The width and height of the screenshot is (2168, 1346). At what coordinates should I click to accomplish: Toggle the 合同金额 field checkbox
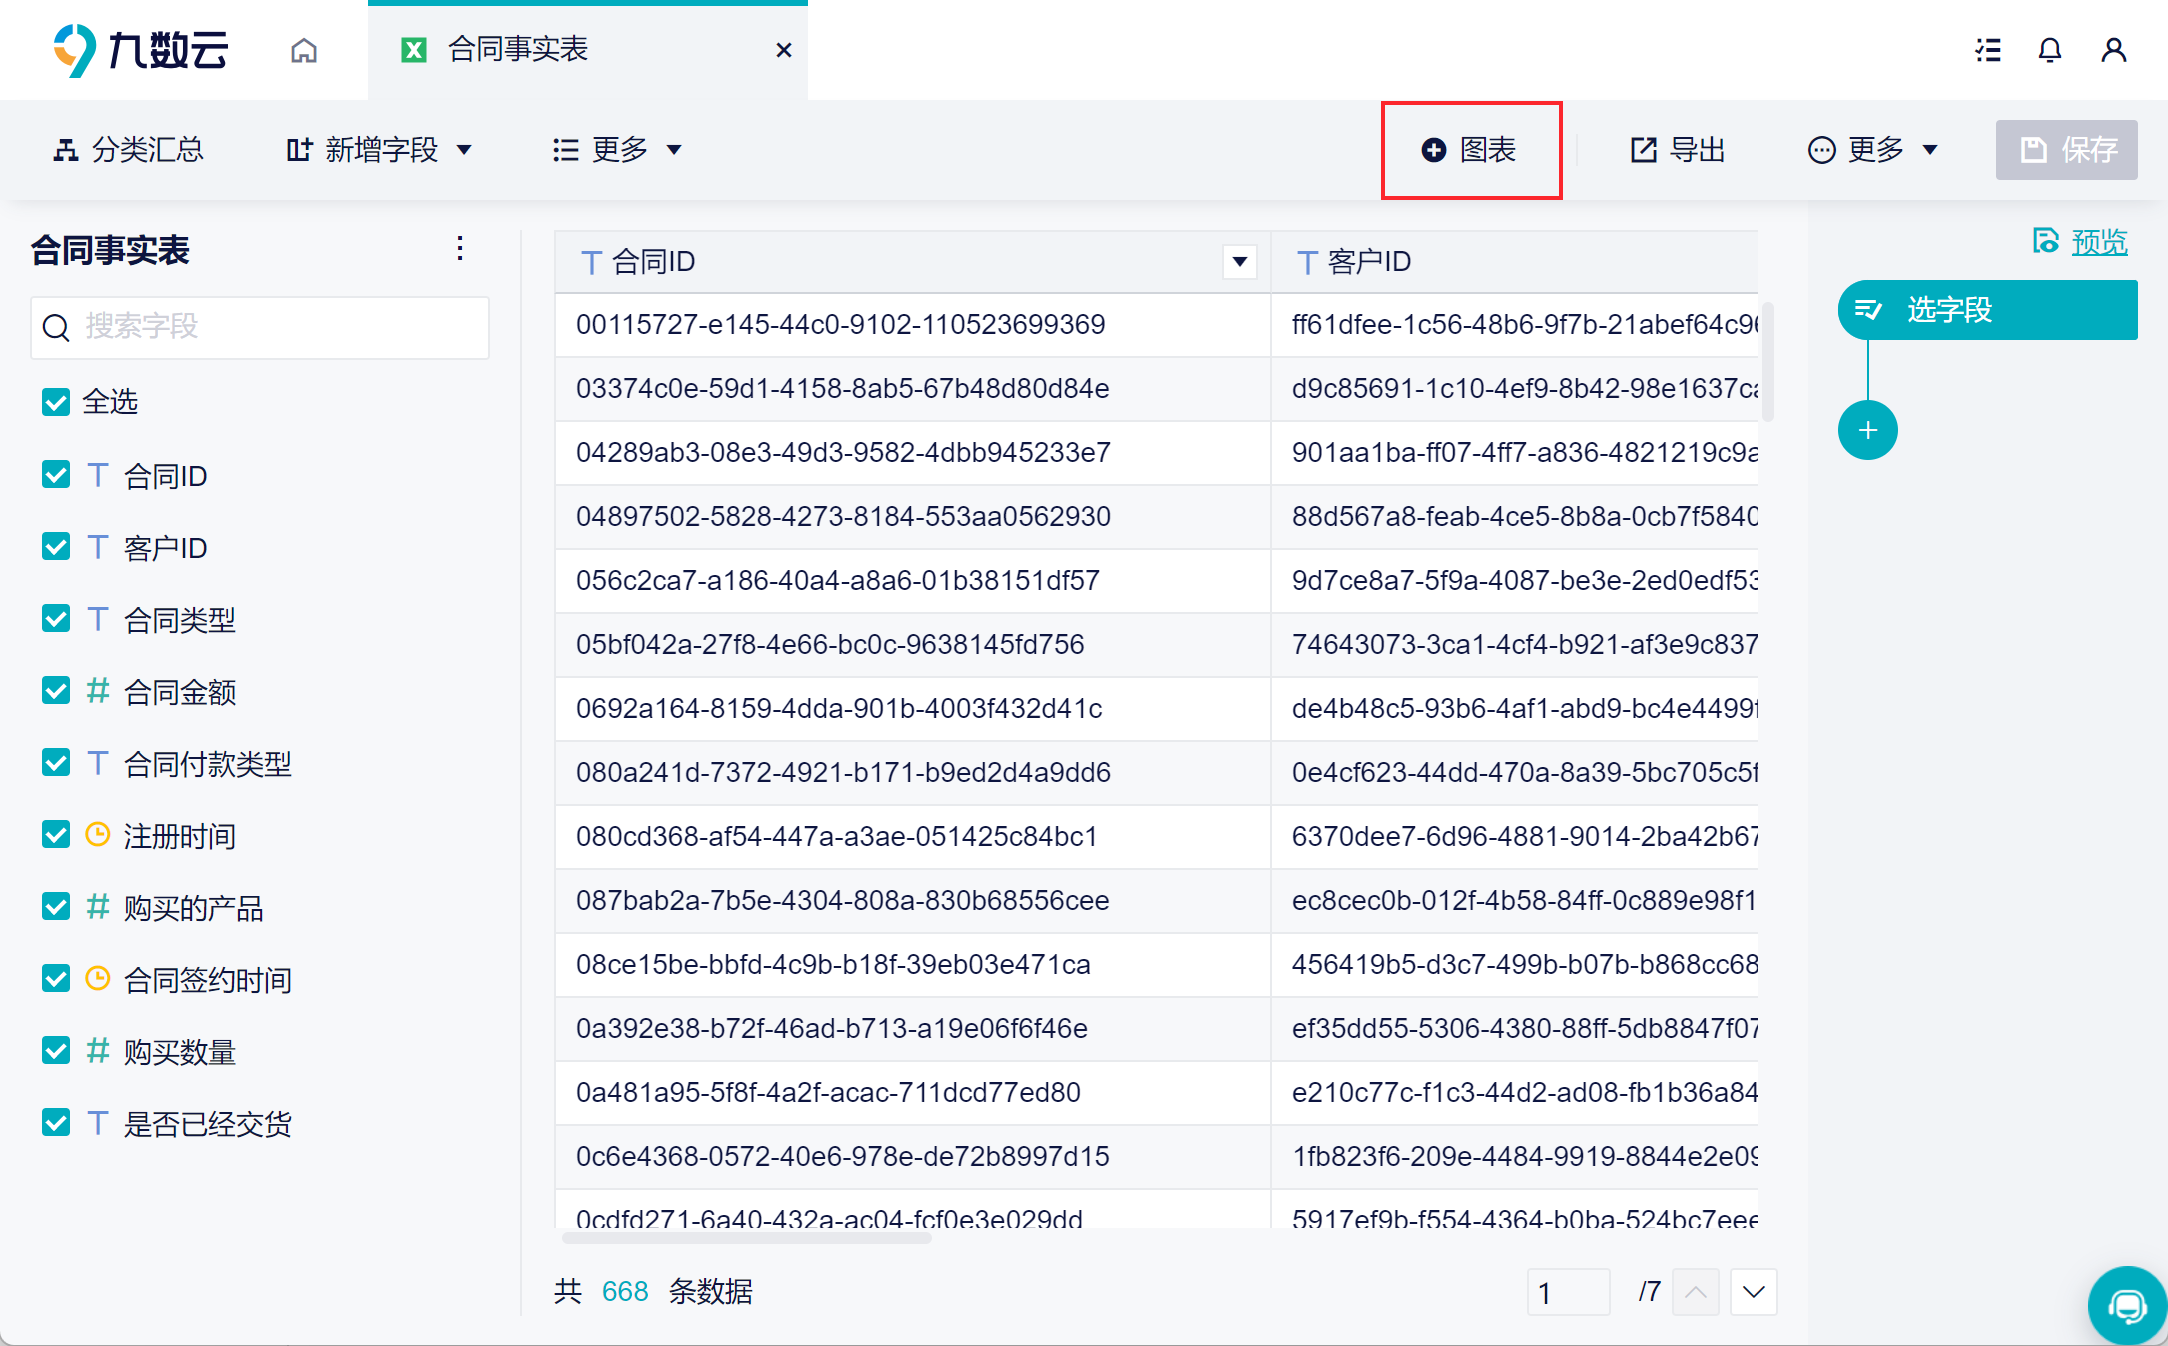56,691
